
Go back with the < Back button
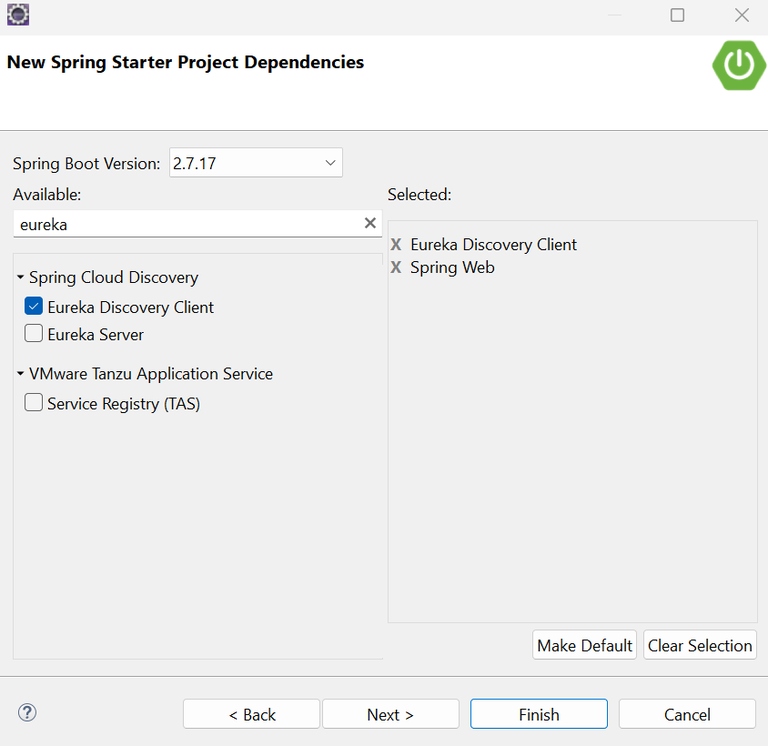pos(252,714)
